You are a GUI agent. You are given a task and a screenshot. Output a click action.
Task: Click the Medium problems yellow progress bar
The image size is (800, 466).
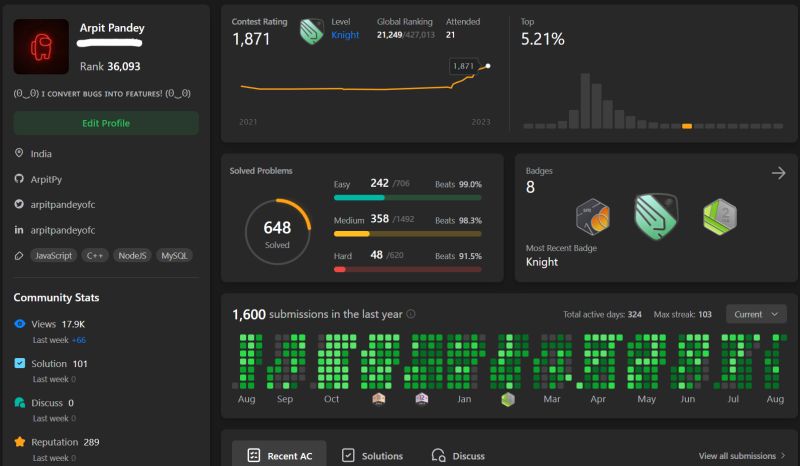[408, 234]
